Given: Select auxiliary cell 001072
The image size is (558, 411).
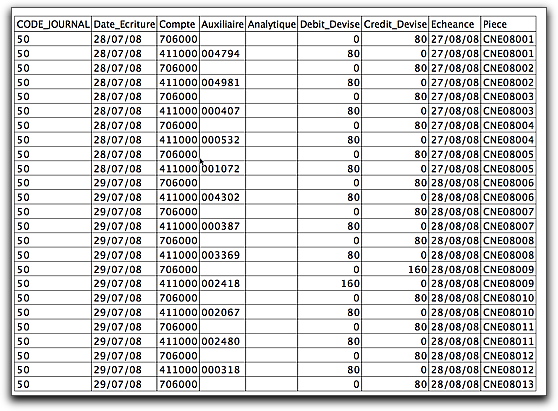Looking at the screenshot, I should [x=222, y=169].
